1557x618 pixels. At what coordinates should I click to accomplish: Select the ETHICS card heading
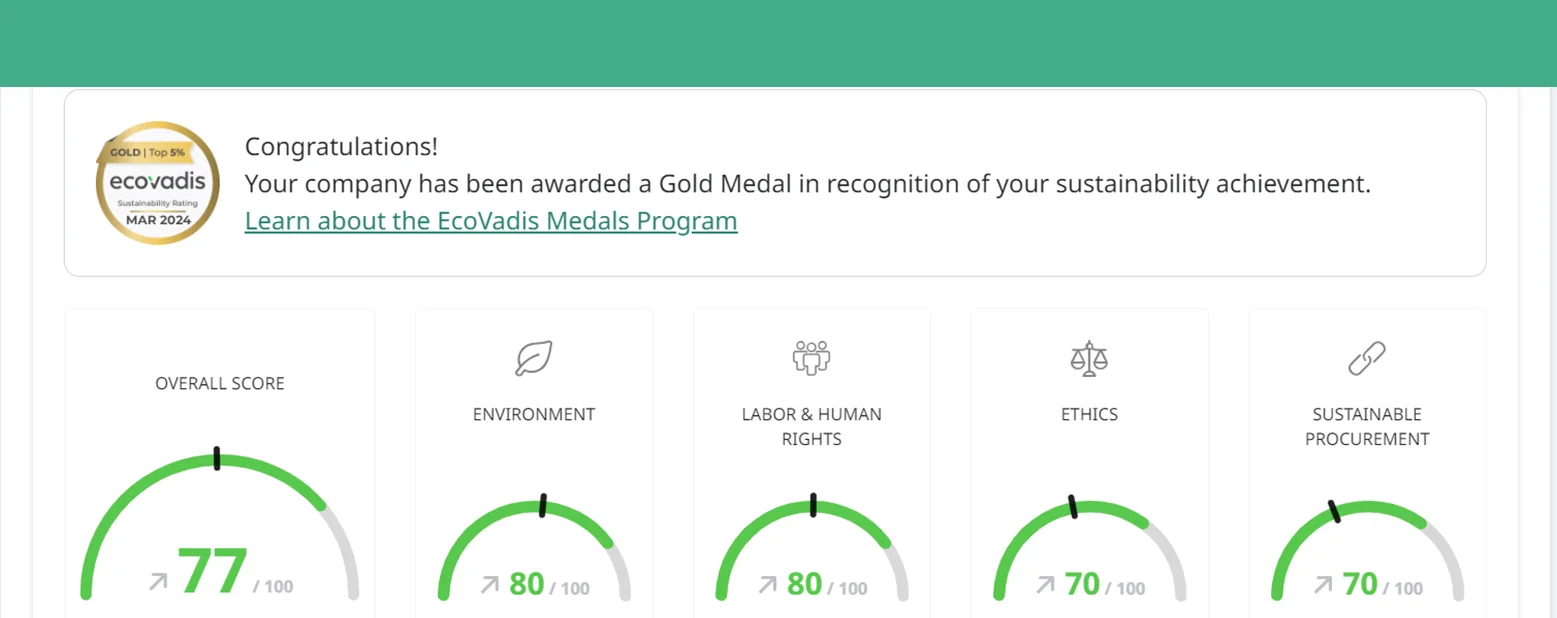1089,414
